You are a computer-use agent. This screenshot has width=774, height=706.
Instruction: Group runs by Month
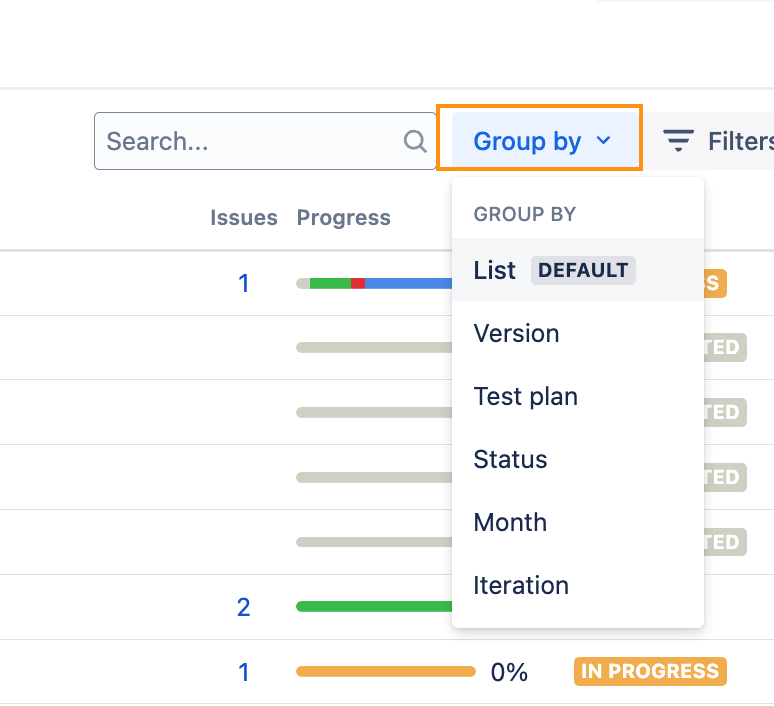pyautogui.click(x=510, y=522)
